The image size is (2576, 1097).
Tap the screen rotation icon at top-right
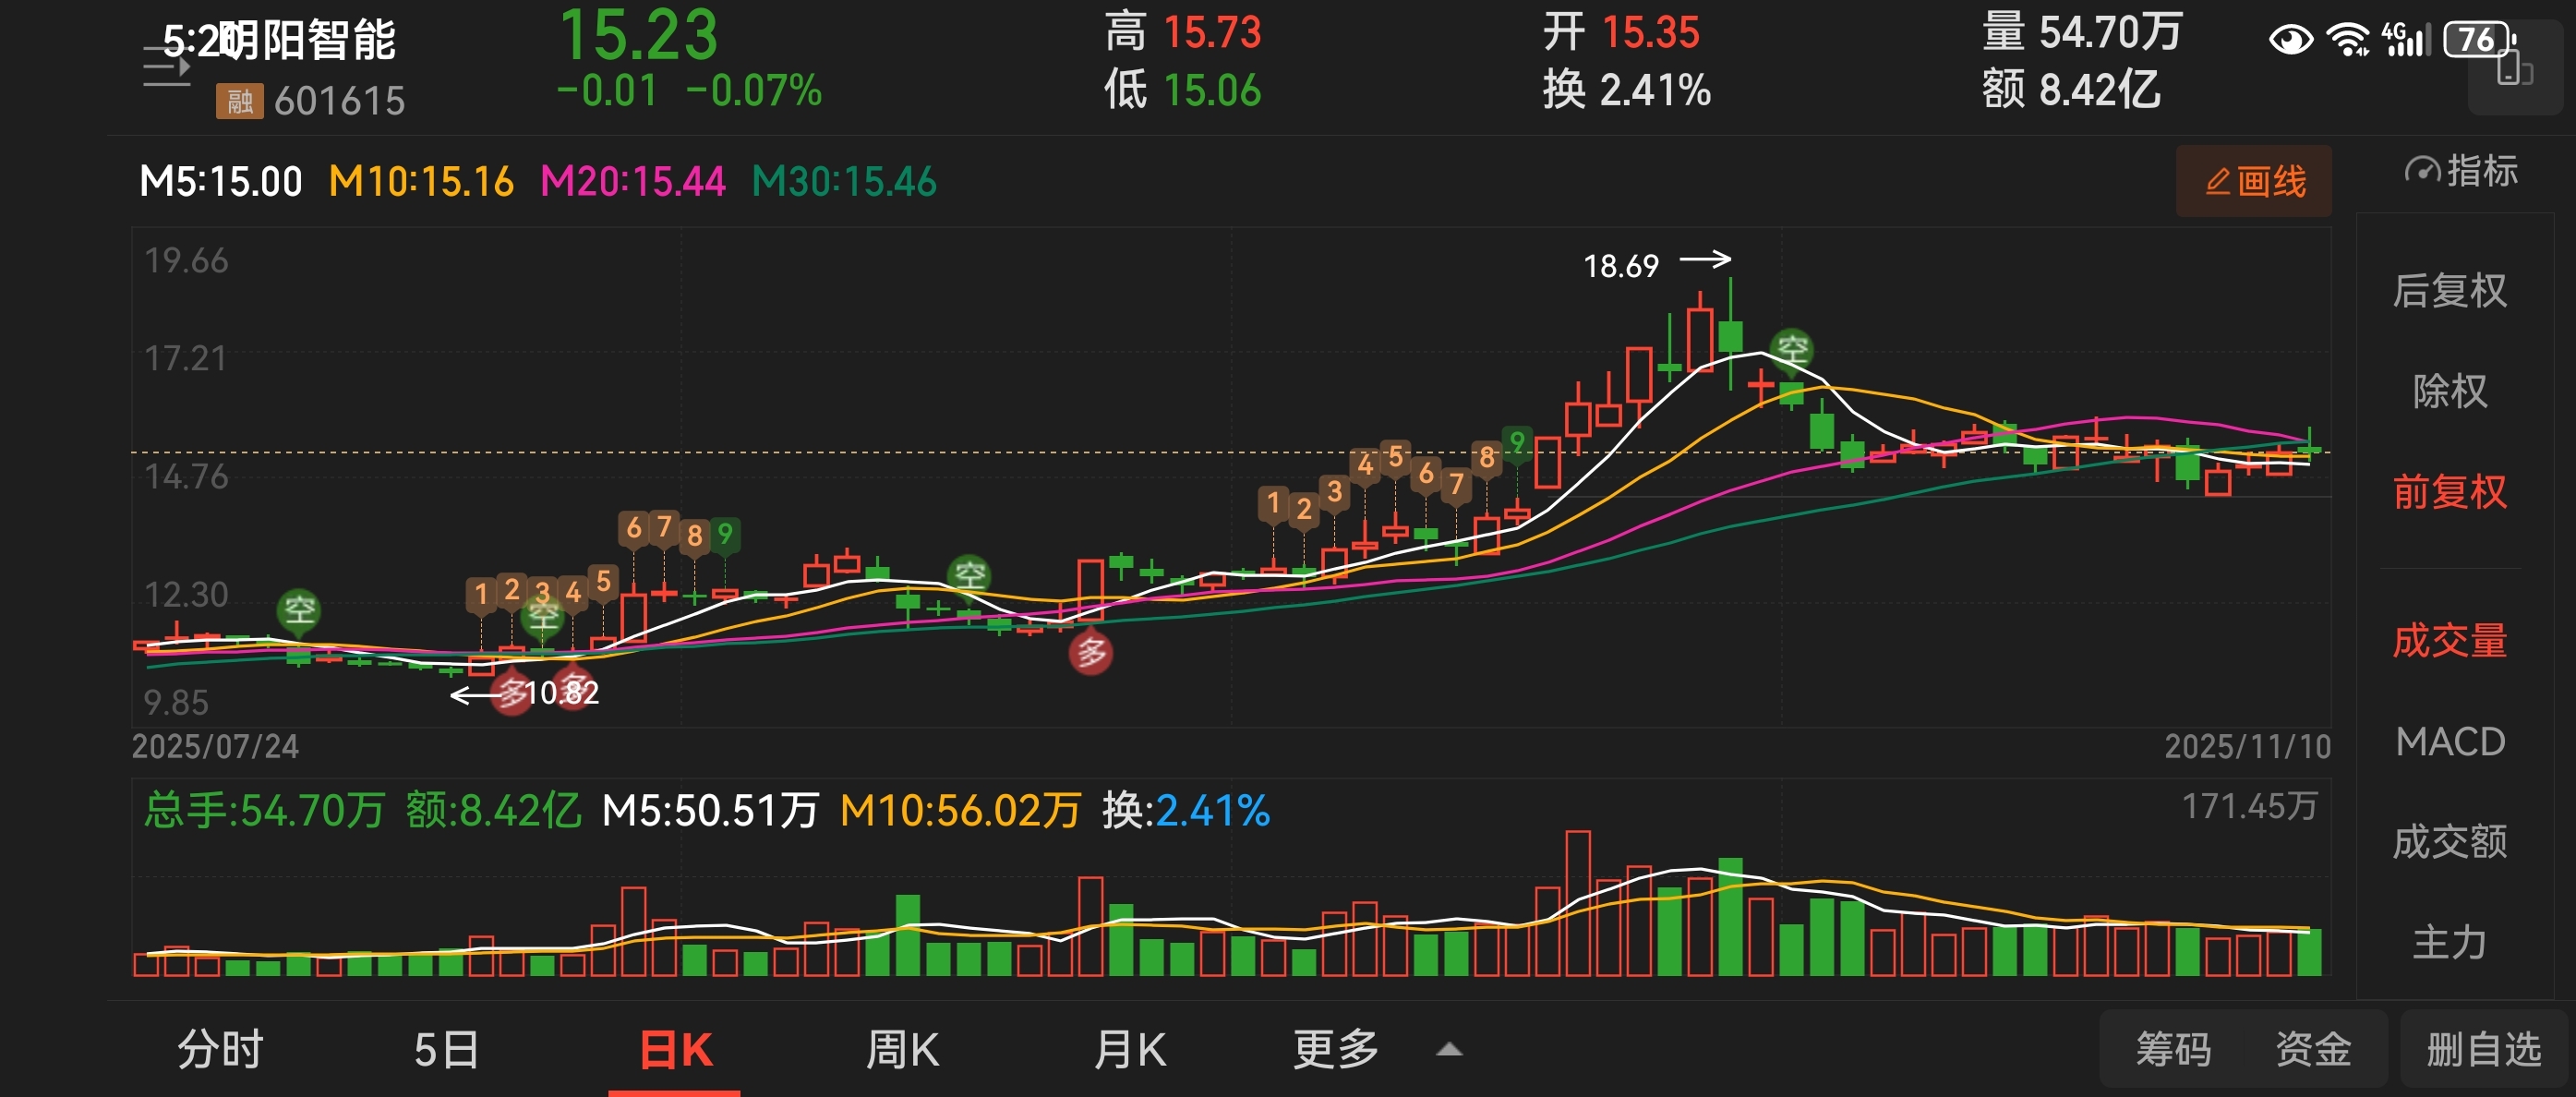[2514, 70]
